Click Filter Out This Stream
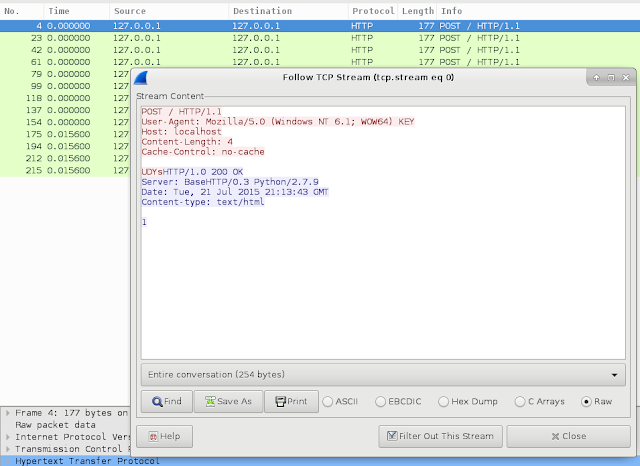Viewport: 640px width, 466px height. pyautogui.click(x=441, y=436)
